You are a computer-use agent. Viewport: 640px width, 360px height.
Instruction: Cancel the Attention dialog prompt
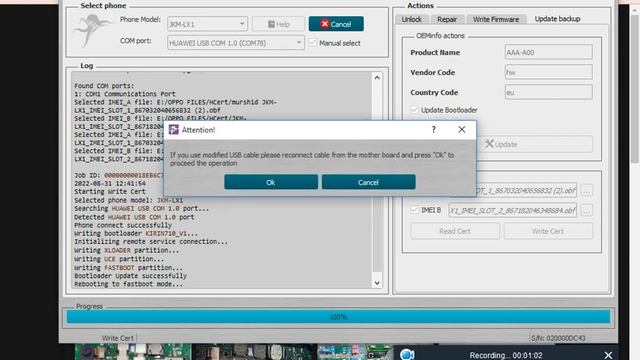pos(369,182)
